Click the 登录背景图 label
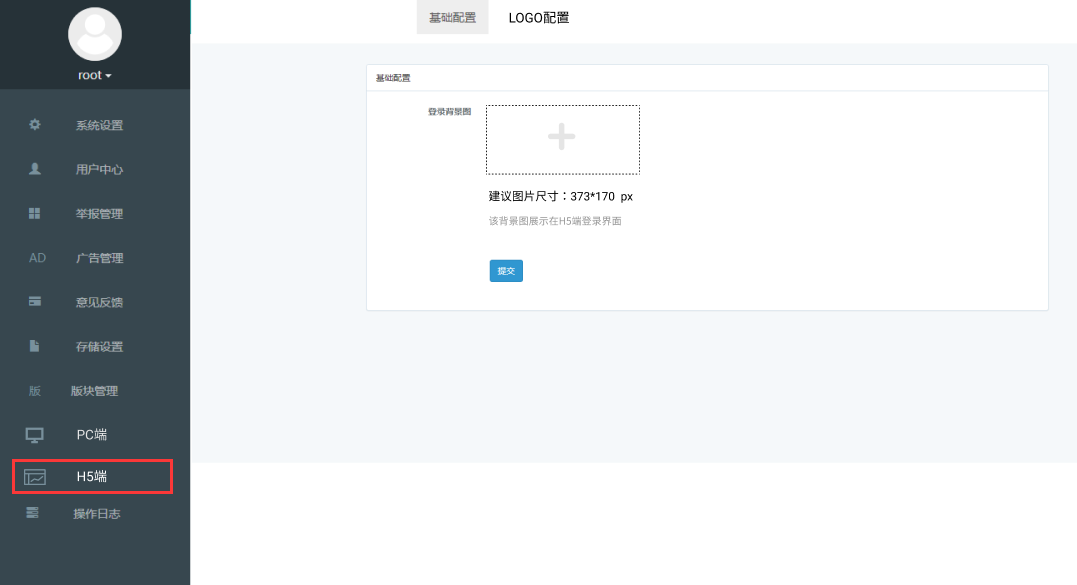Viewport: 1077px width, 585px height. tap(450, 111)
